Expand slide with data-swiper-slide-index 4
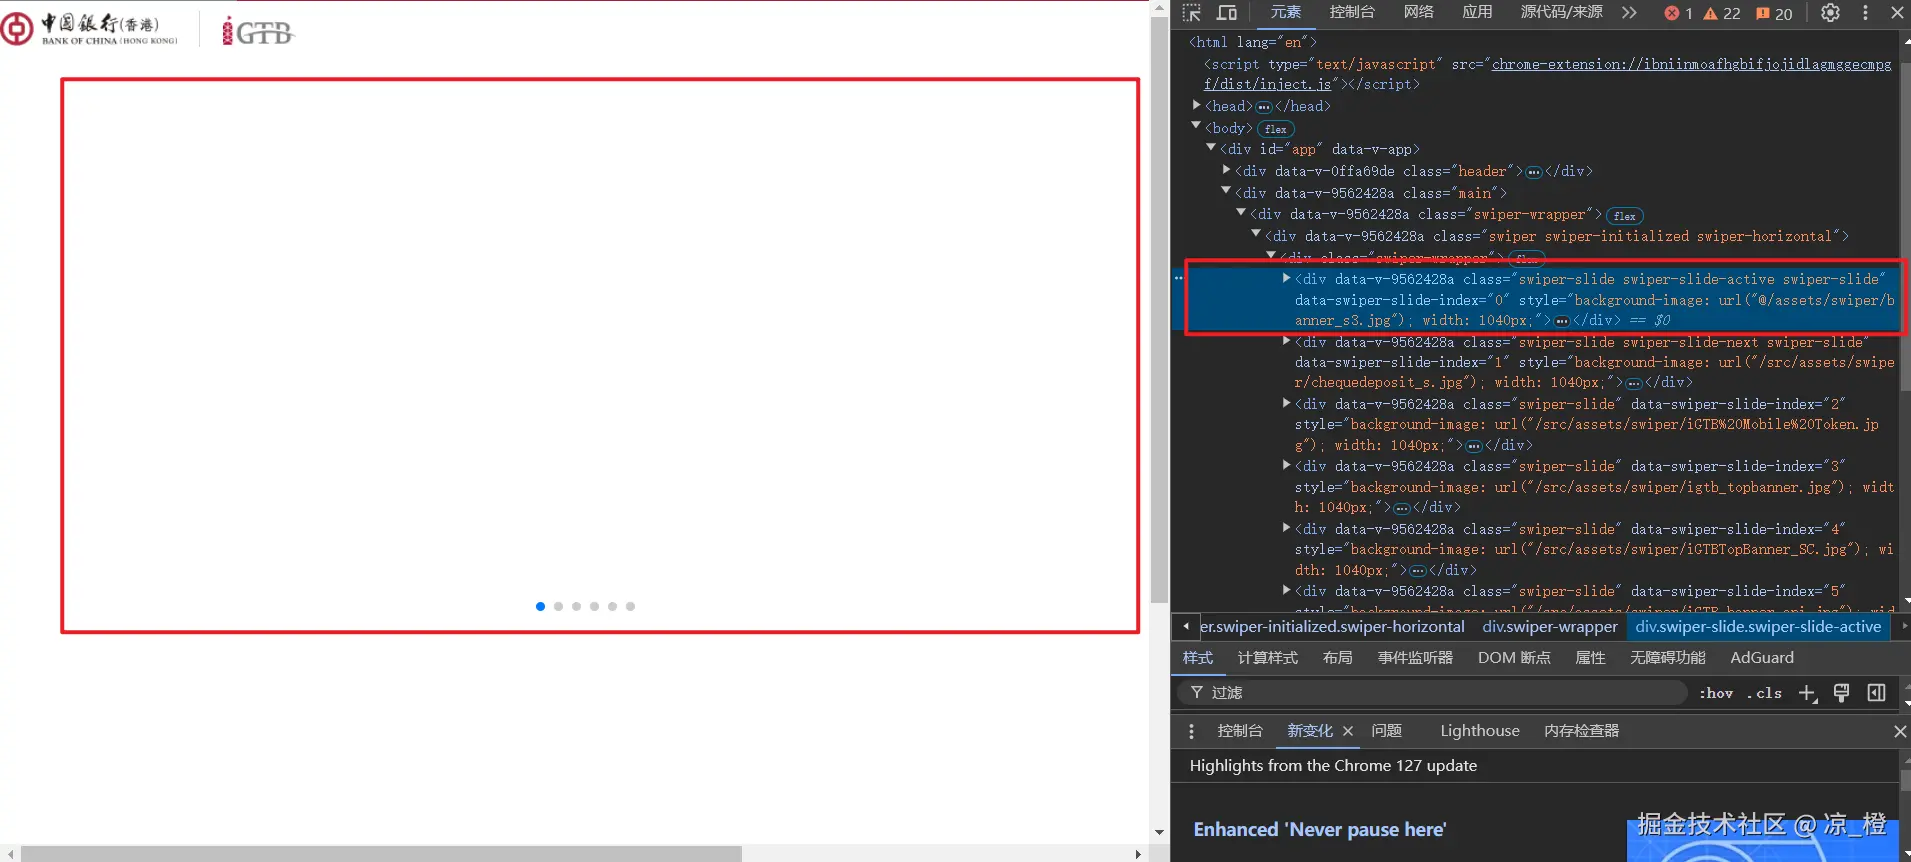 (x=1286, y=528)
